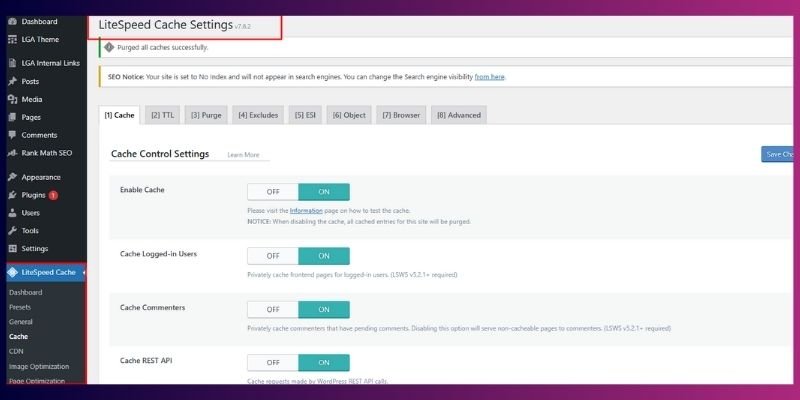Screen dimensions: 800x400
Task: Click the Rank Math SEO chart icon
Action: pos(13,153)
